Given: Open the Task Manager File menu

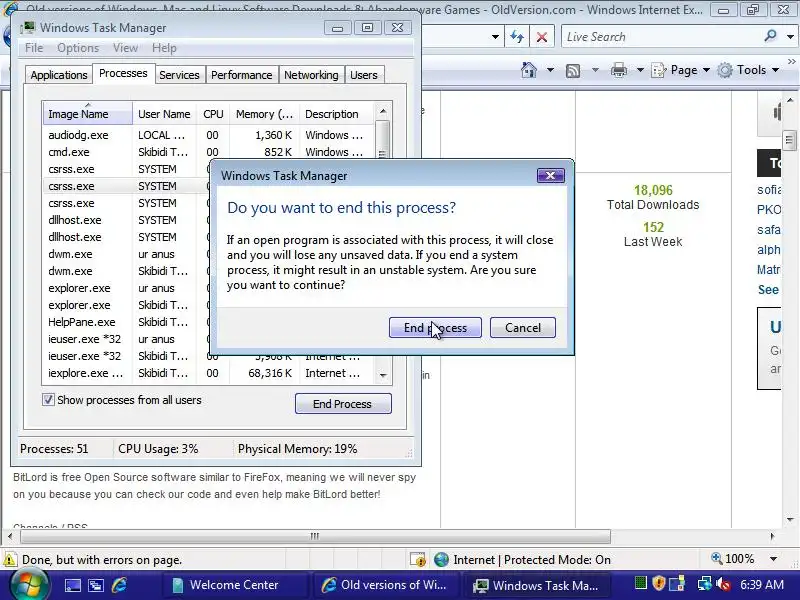Looking at the screenshot, I should (34, 48).
